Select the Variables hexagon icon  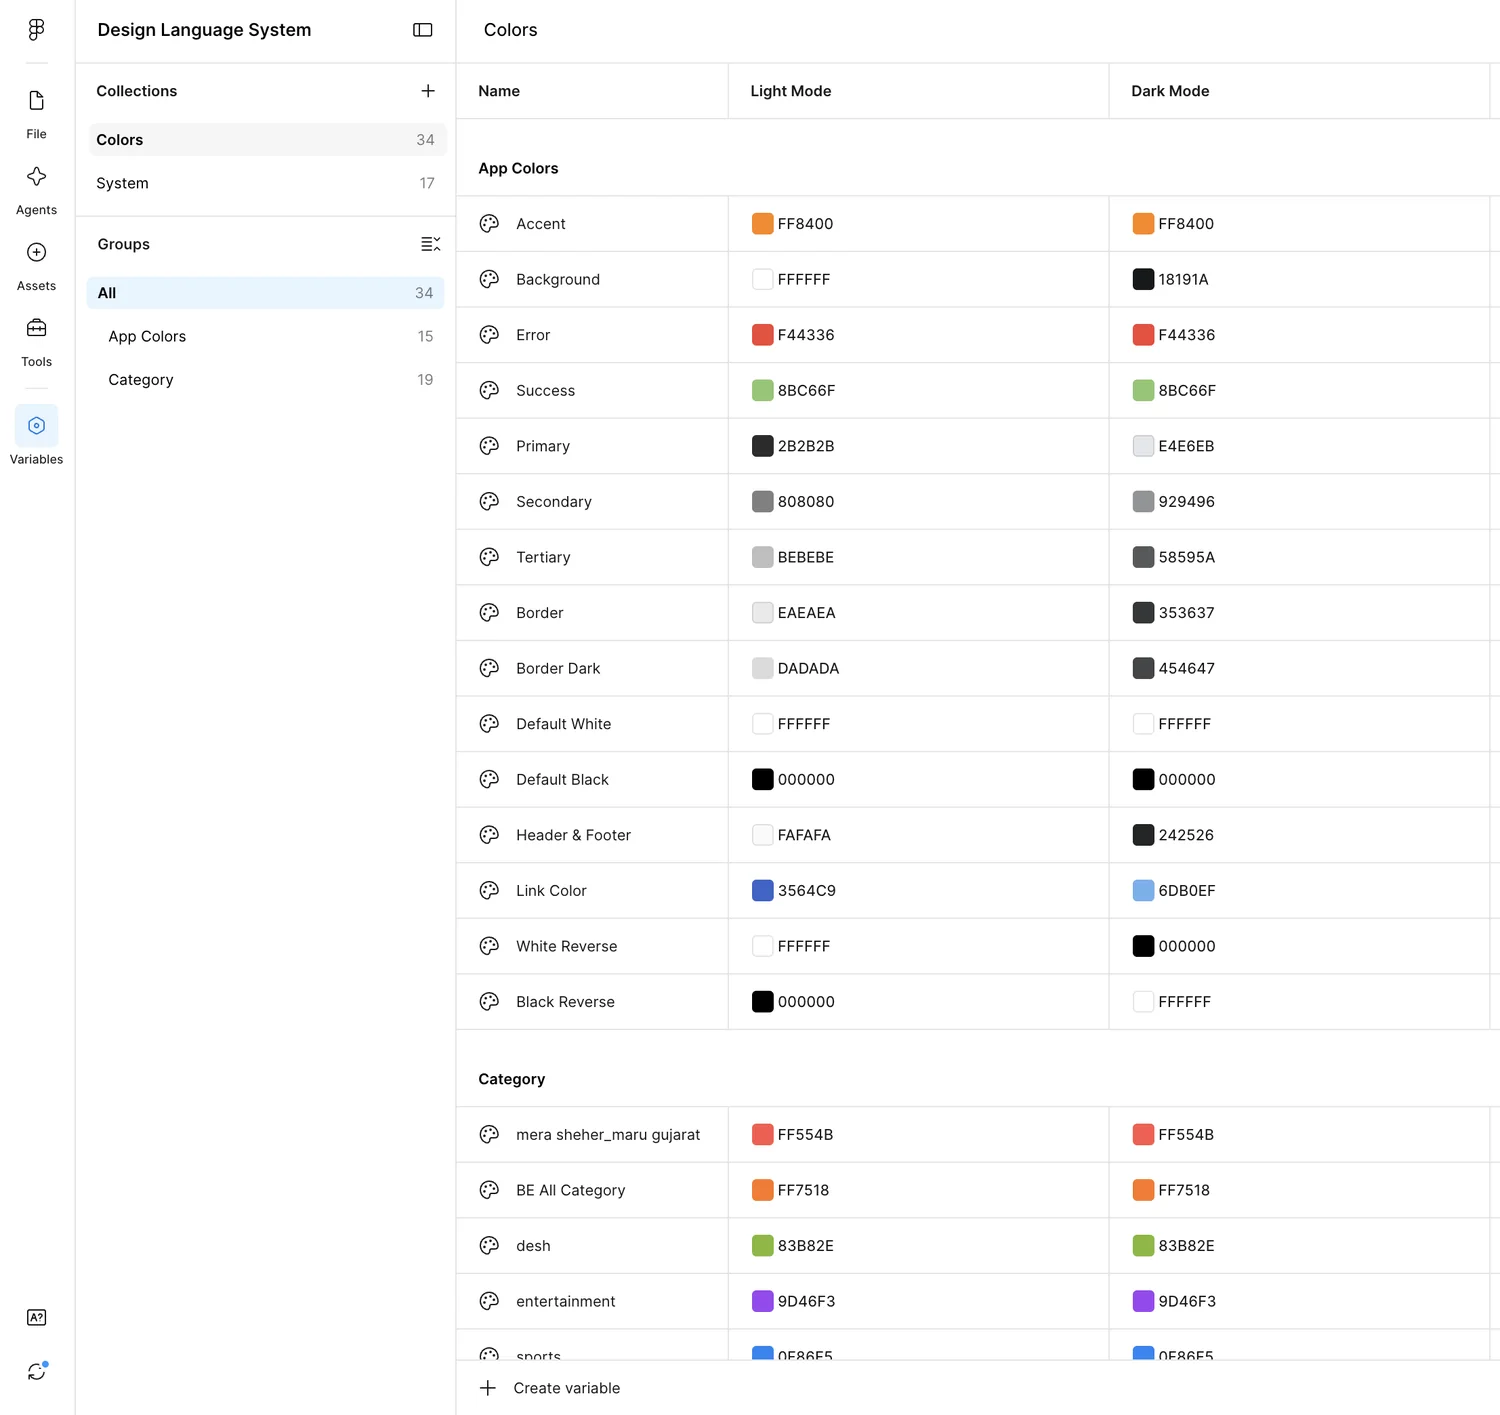tap(36, 425)
